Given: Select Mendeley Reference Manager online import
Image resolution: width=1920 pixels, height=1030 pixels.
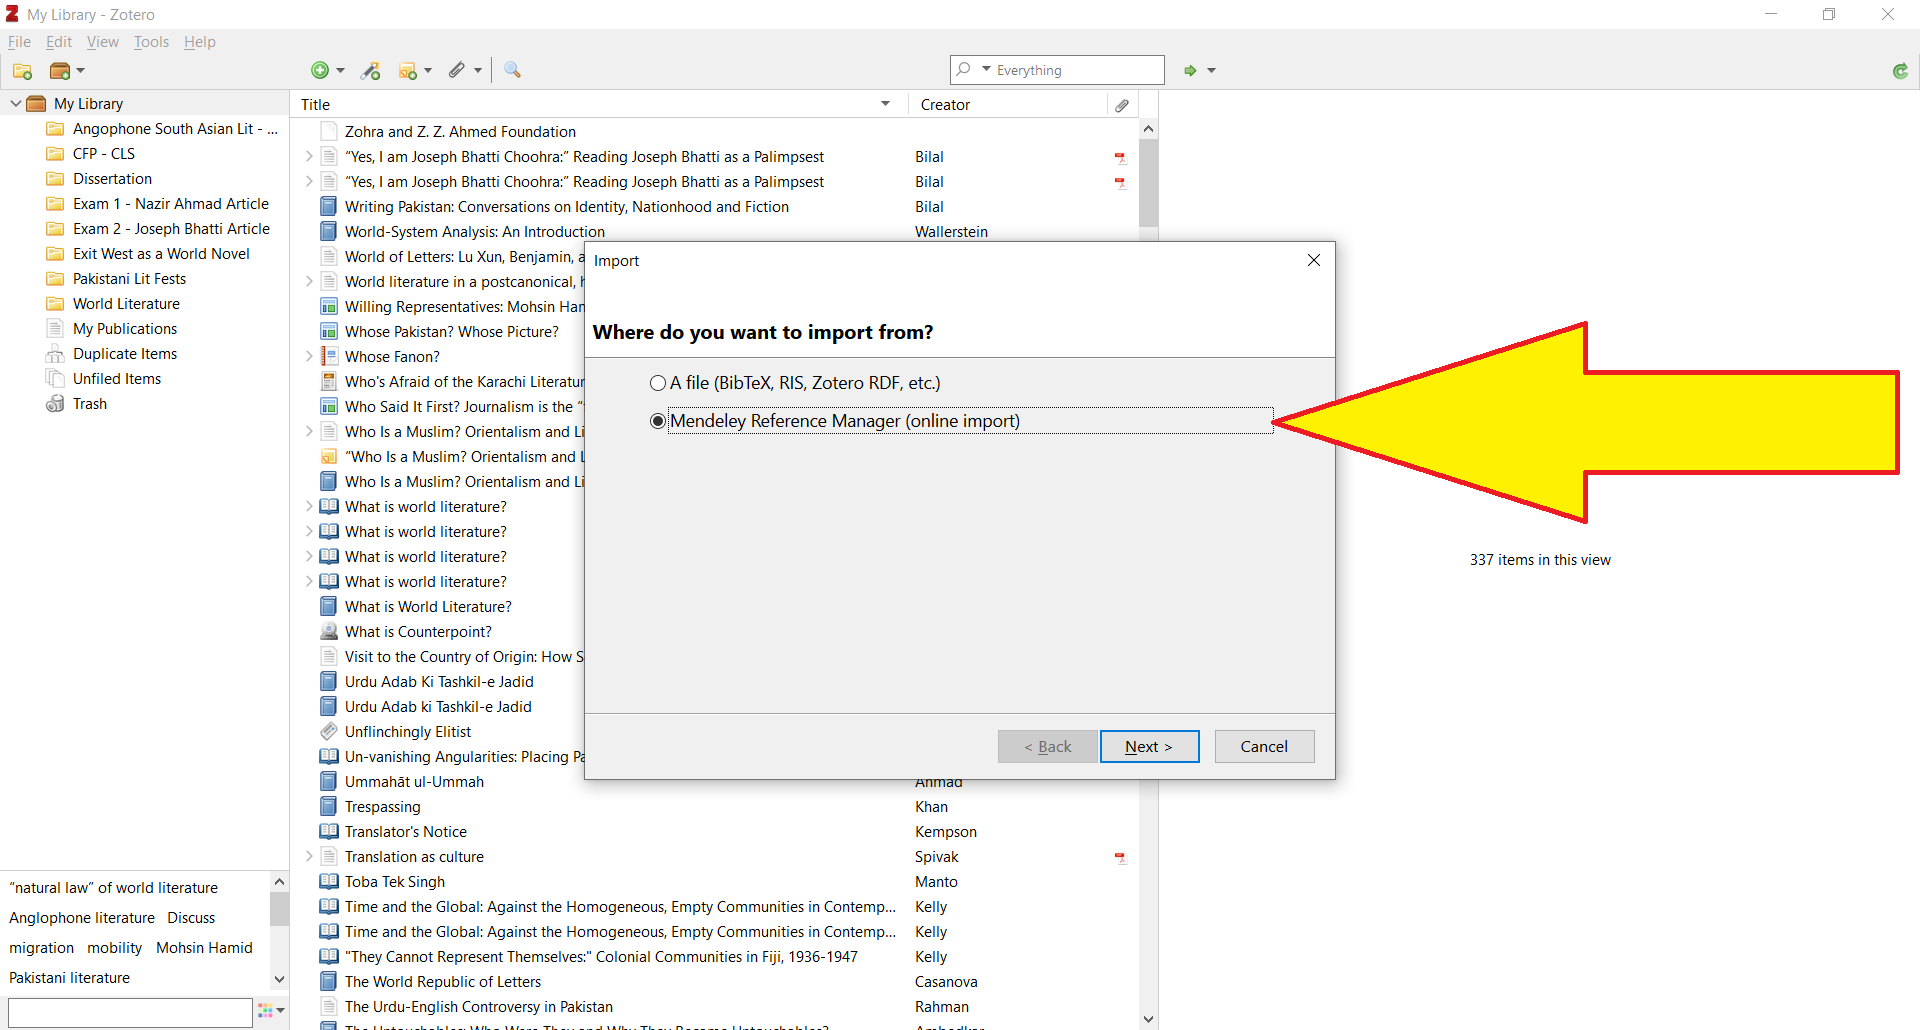Looking at the screenshot, I should (x=656, y=420).
